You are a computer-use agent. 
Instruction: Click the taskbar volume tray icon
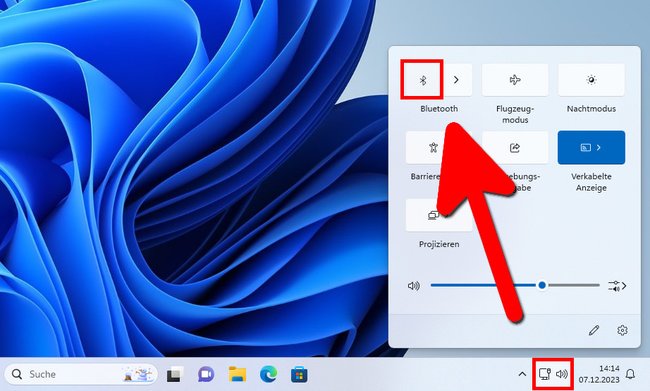[562, 374]
